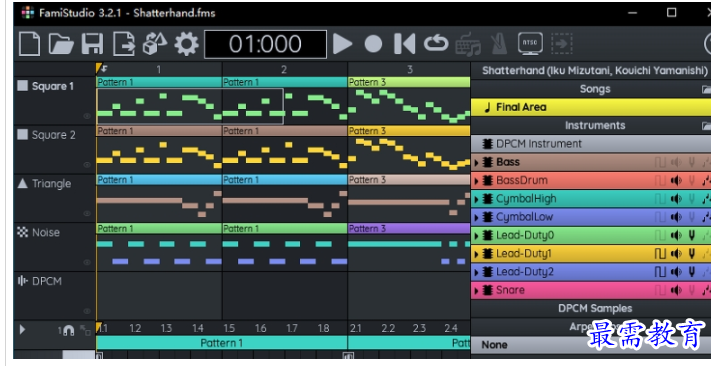Toggle Triangle ghost notes eye
Image resolution: width=711 pixels, height=366 pixels.
(88, 214)
